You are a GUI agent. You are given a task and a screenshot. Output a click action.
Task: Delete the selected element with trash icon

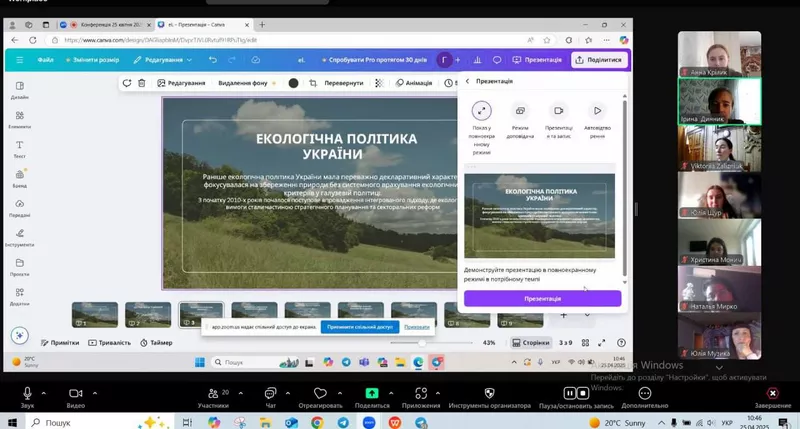pos(142,83)
